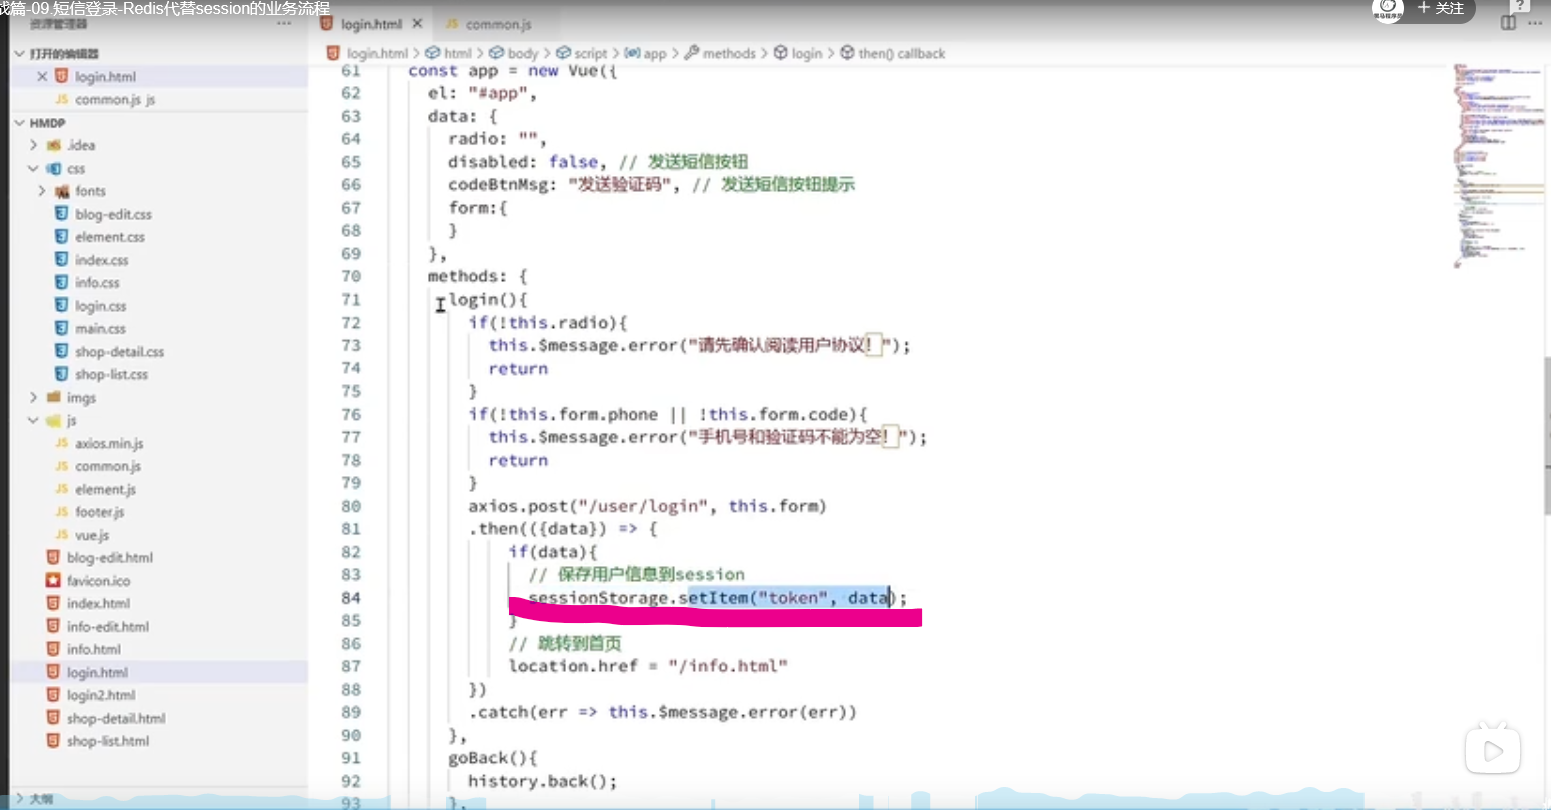Open login.css file

[100, 306]
